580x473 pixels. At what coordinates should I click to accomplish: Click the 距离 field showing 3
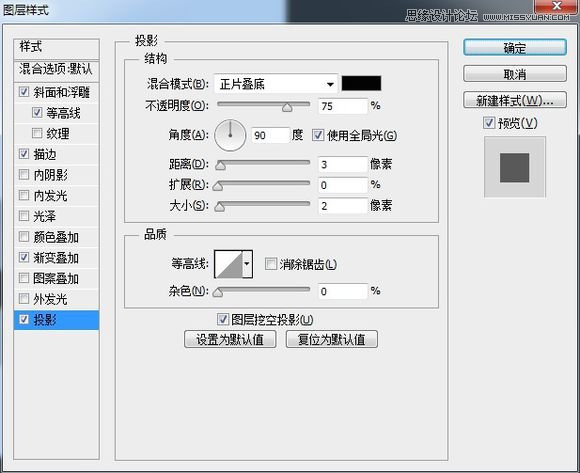(x=343, y=165)
